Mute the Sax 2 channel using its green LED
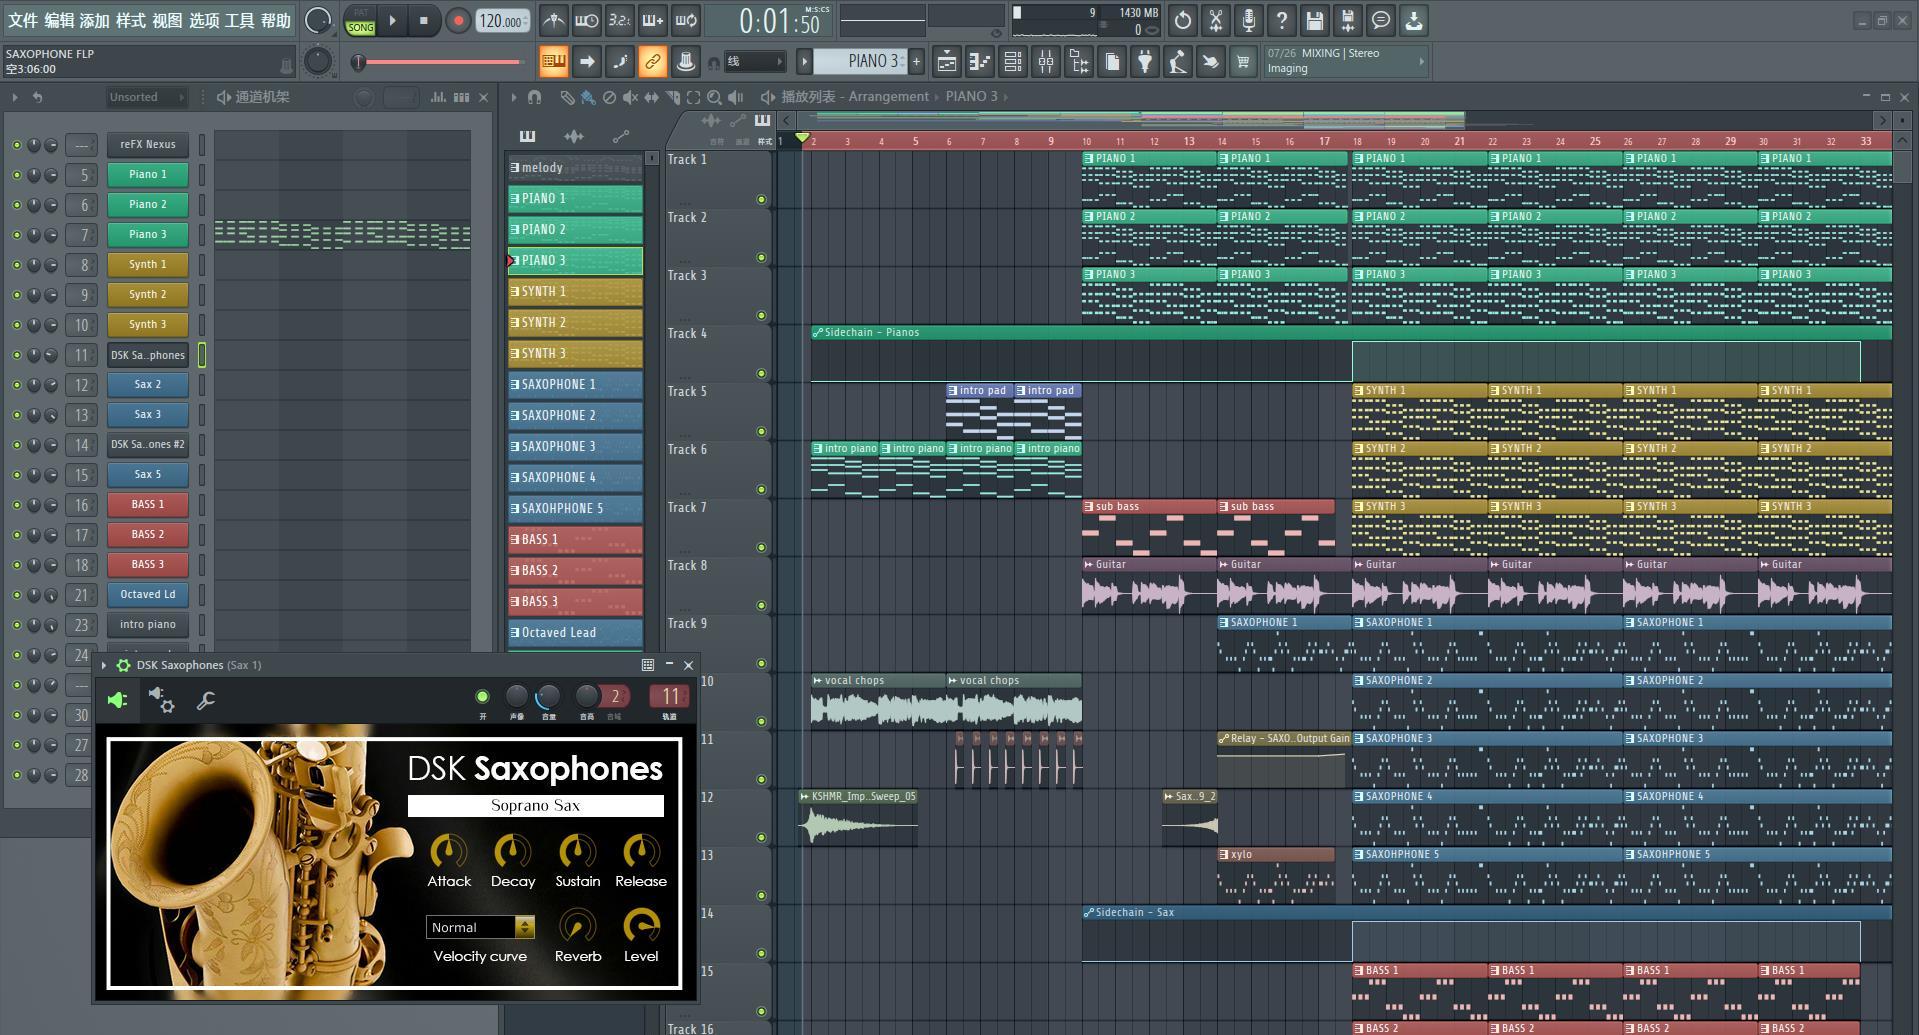 click(x=16, y=384)
